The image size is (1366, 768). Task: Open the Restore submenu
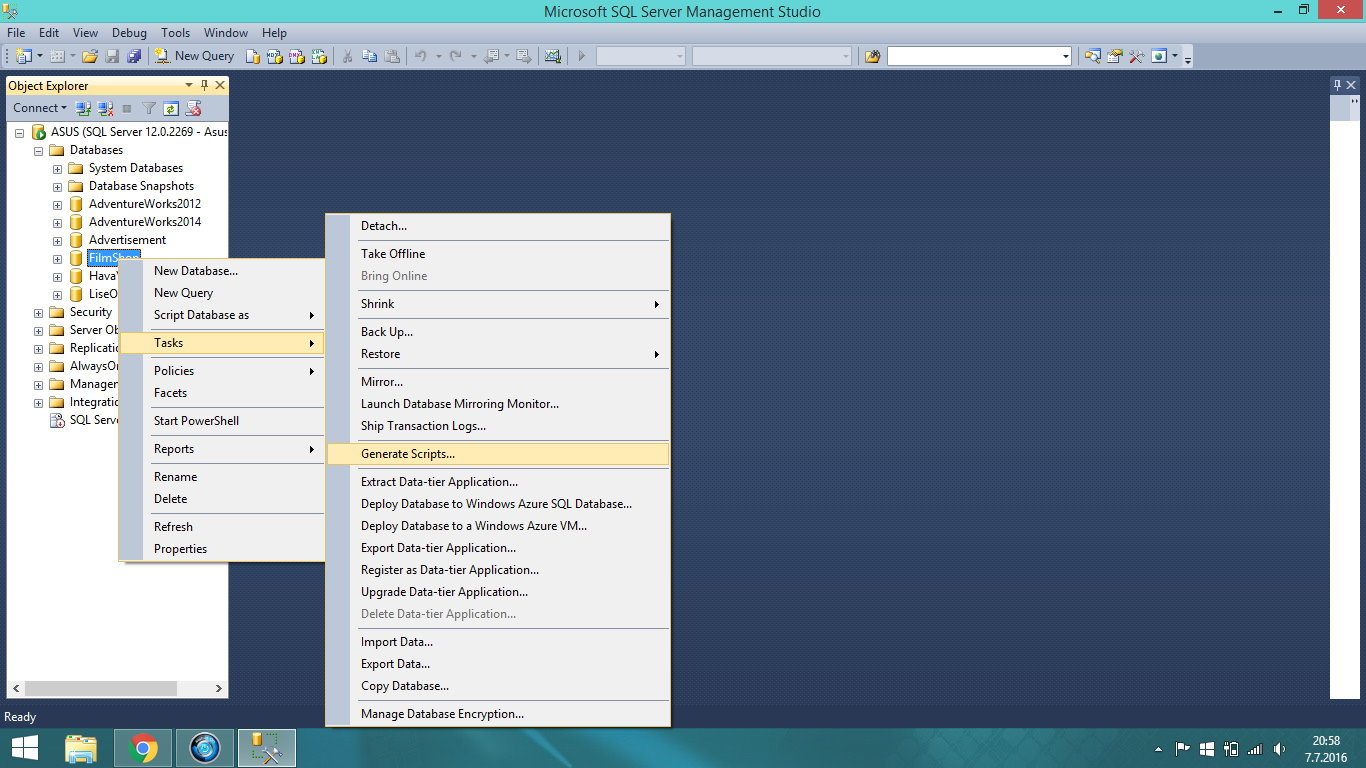(x=498, y=354)
